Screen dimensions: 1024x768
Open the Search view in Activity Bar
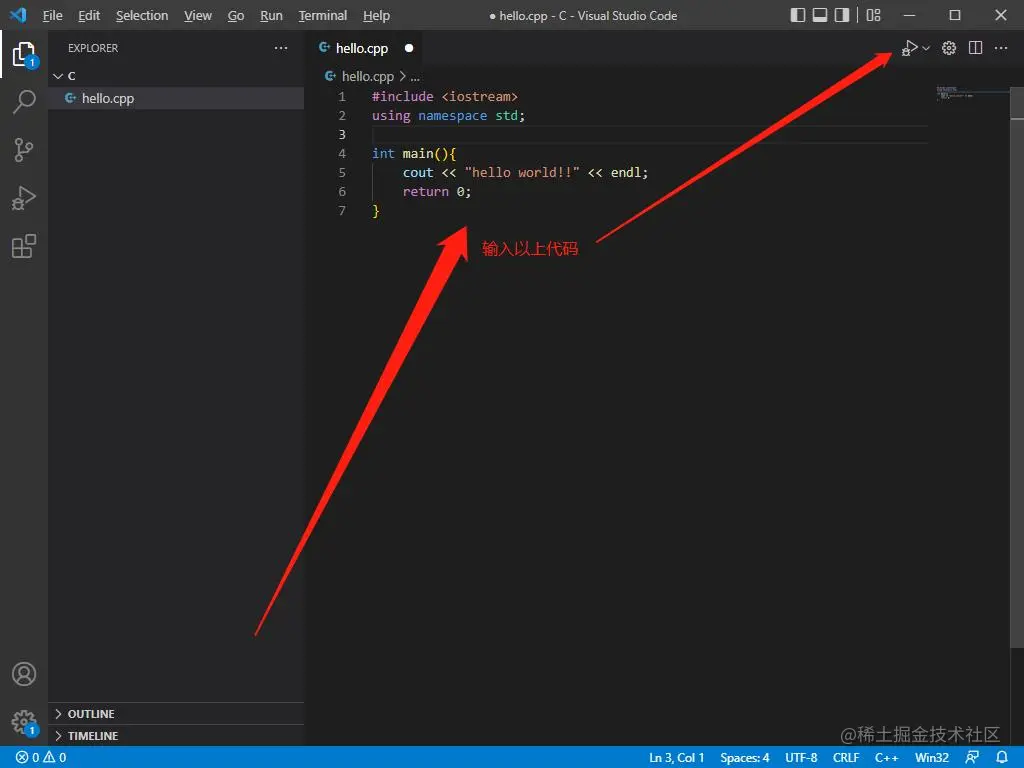(x=24, y=101)
